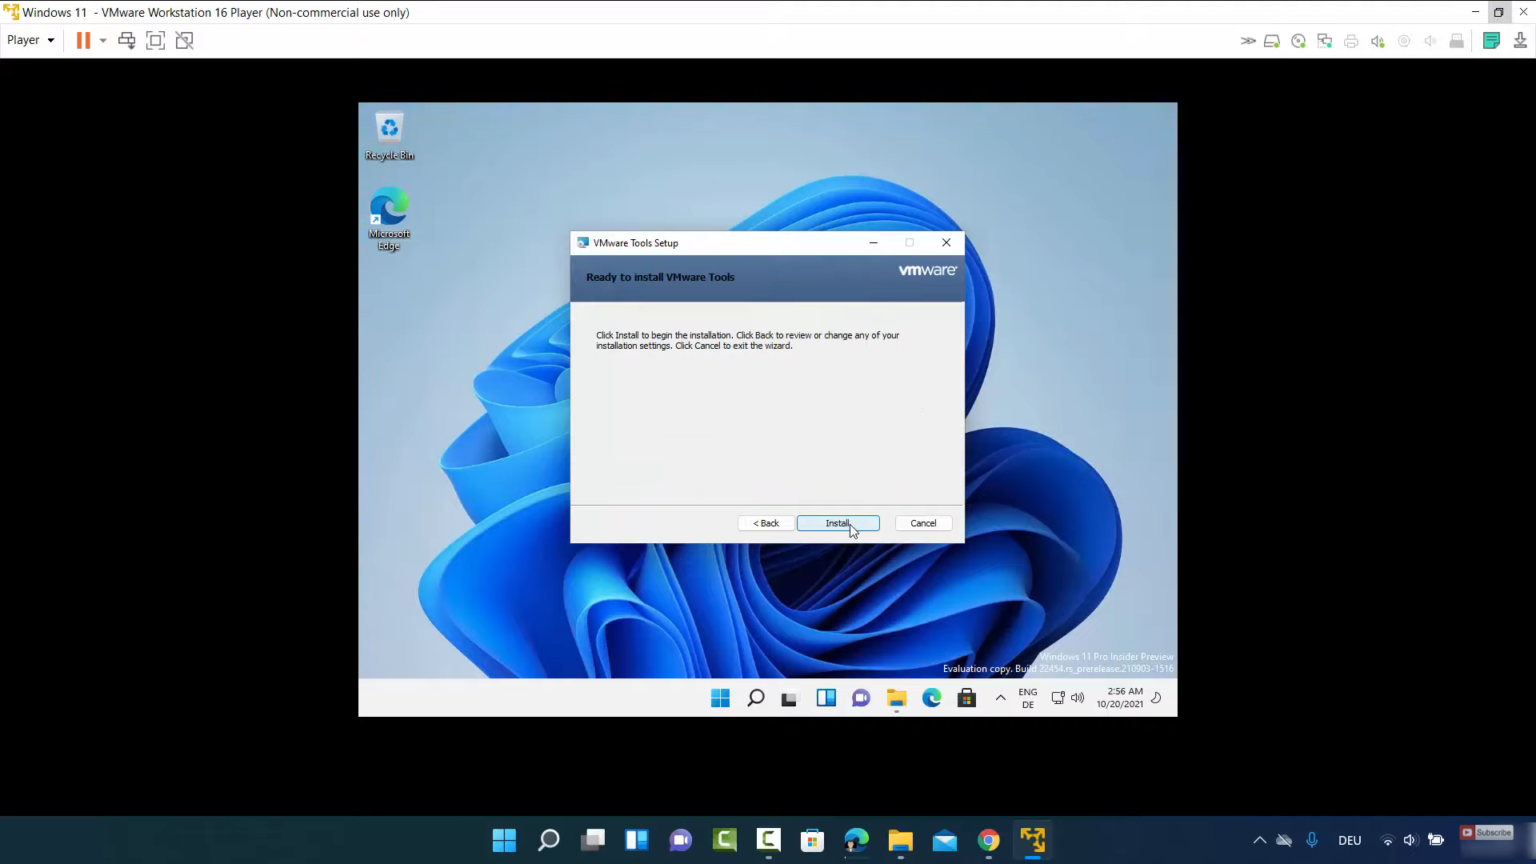This screenshot has width=1536, height=864.
Task: Click the hard disk device icon
Action: point(1272,41)
